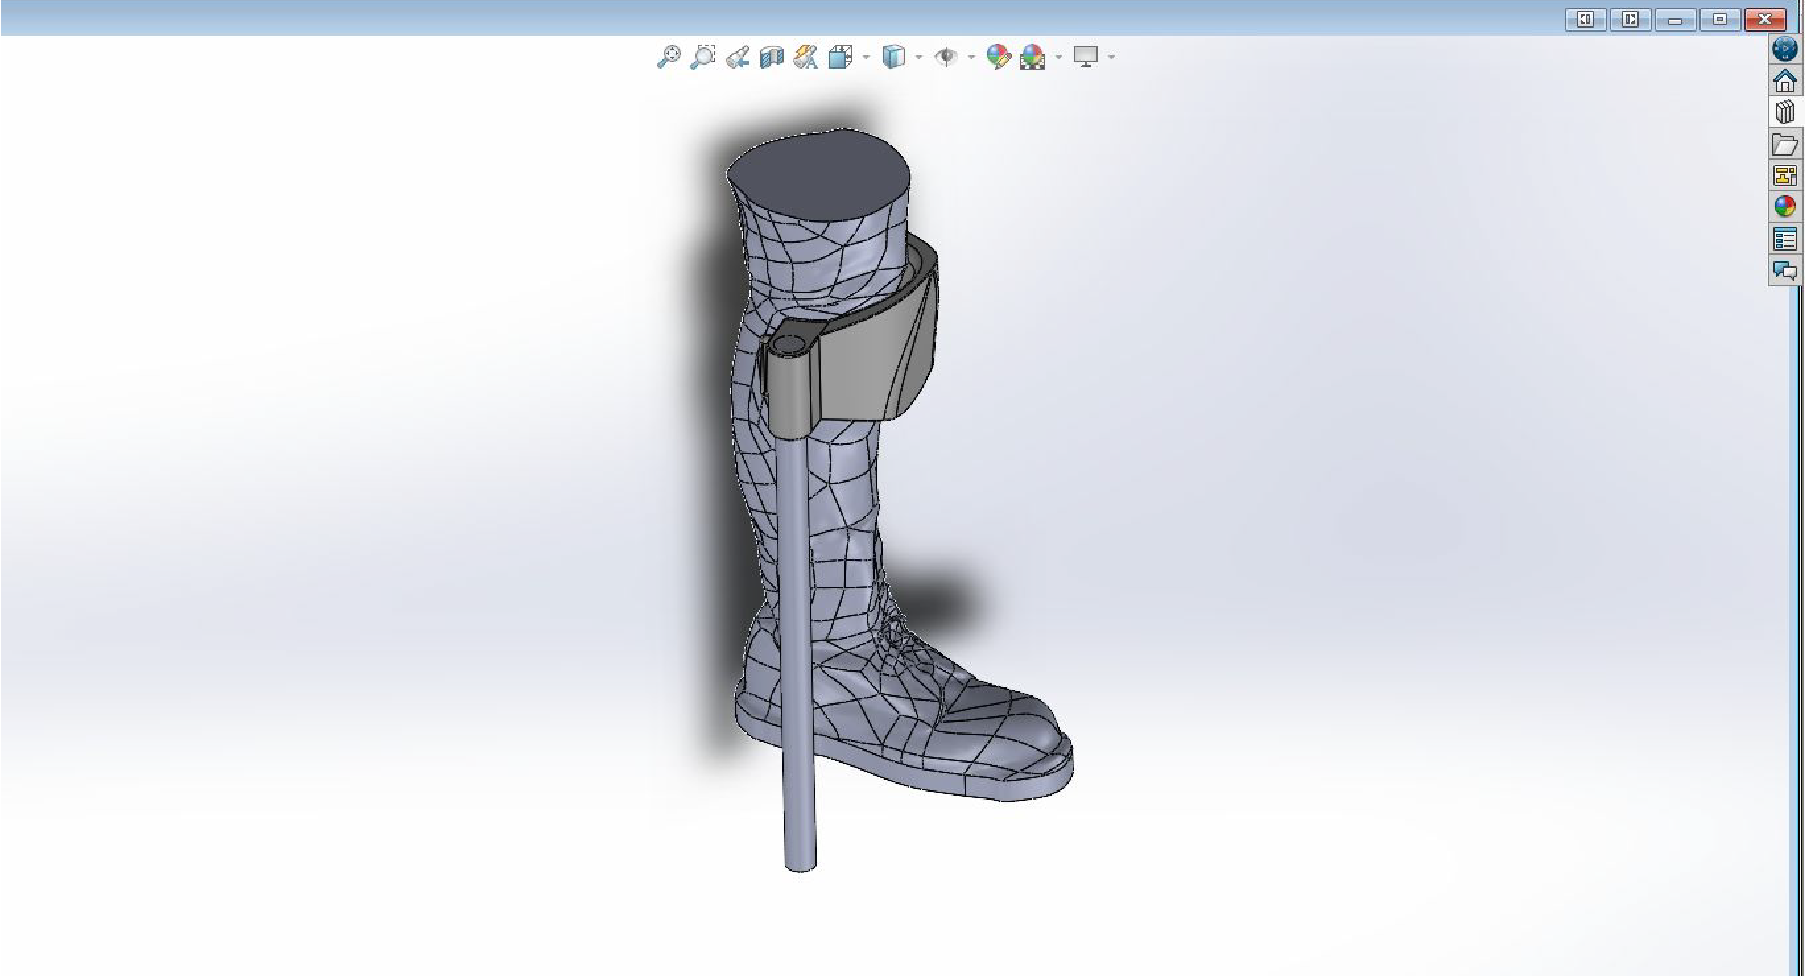Click the Zoom to Fit magnifier icon

(668, 57)
